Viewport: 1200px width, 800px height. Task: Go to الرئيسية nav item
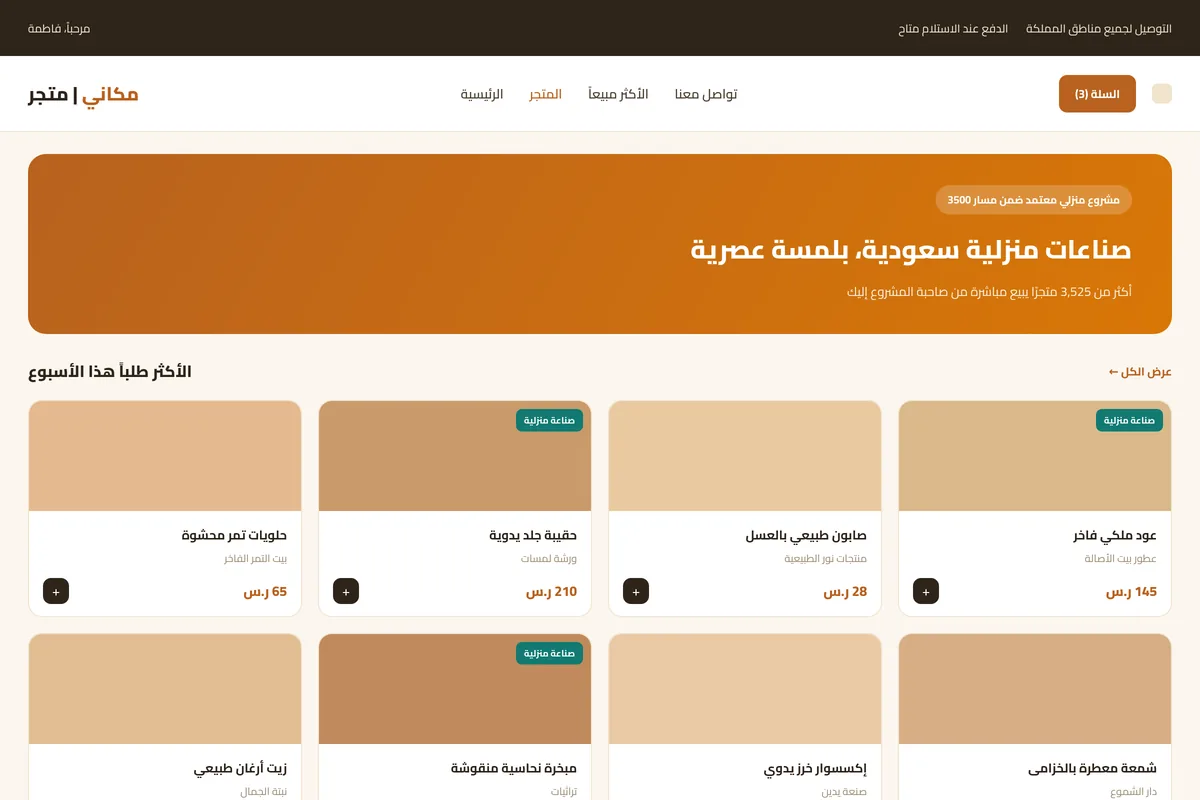point(482,94)
